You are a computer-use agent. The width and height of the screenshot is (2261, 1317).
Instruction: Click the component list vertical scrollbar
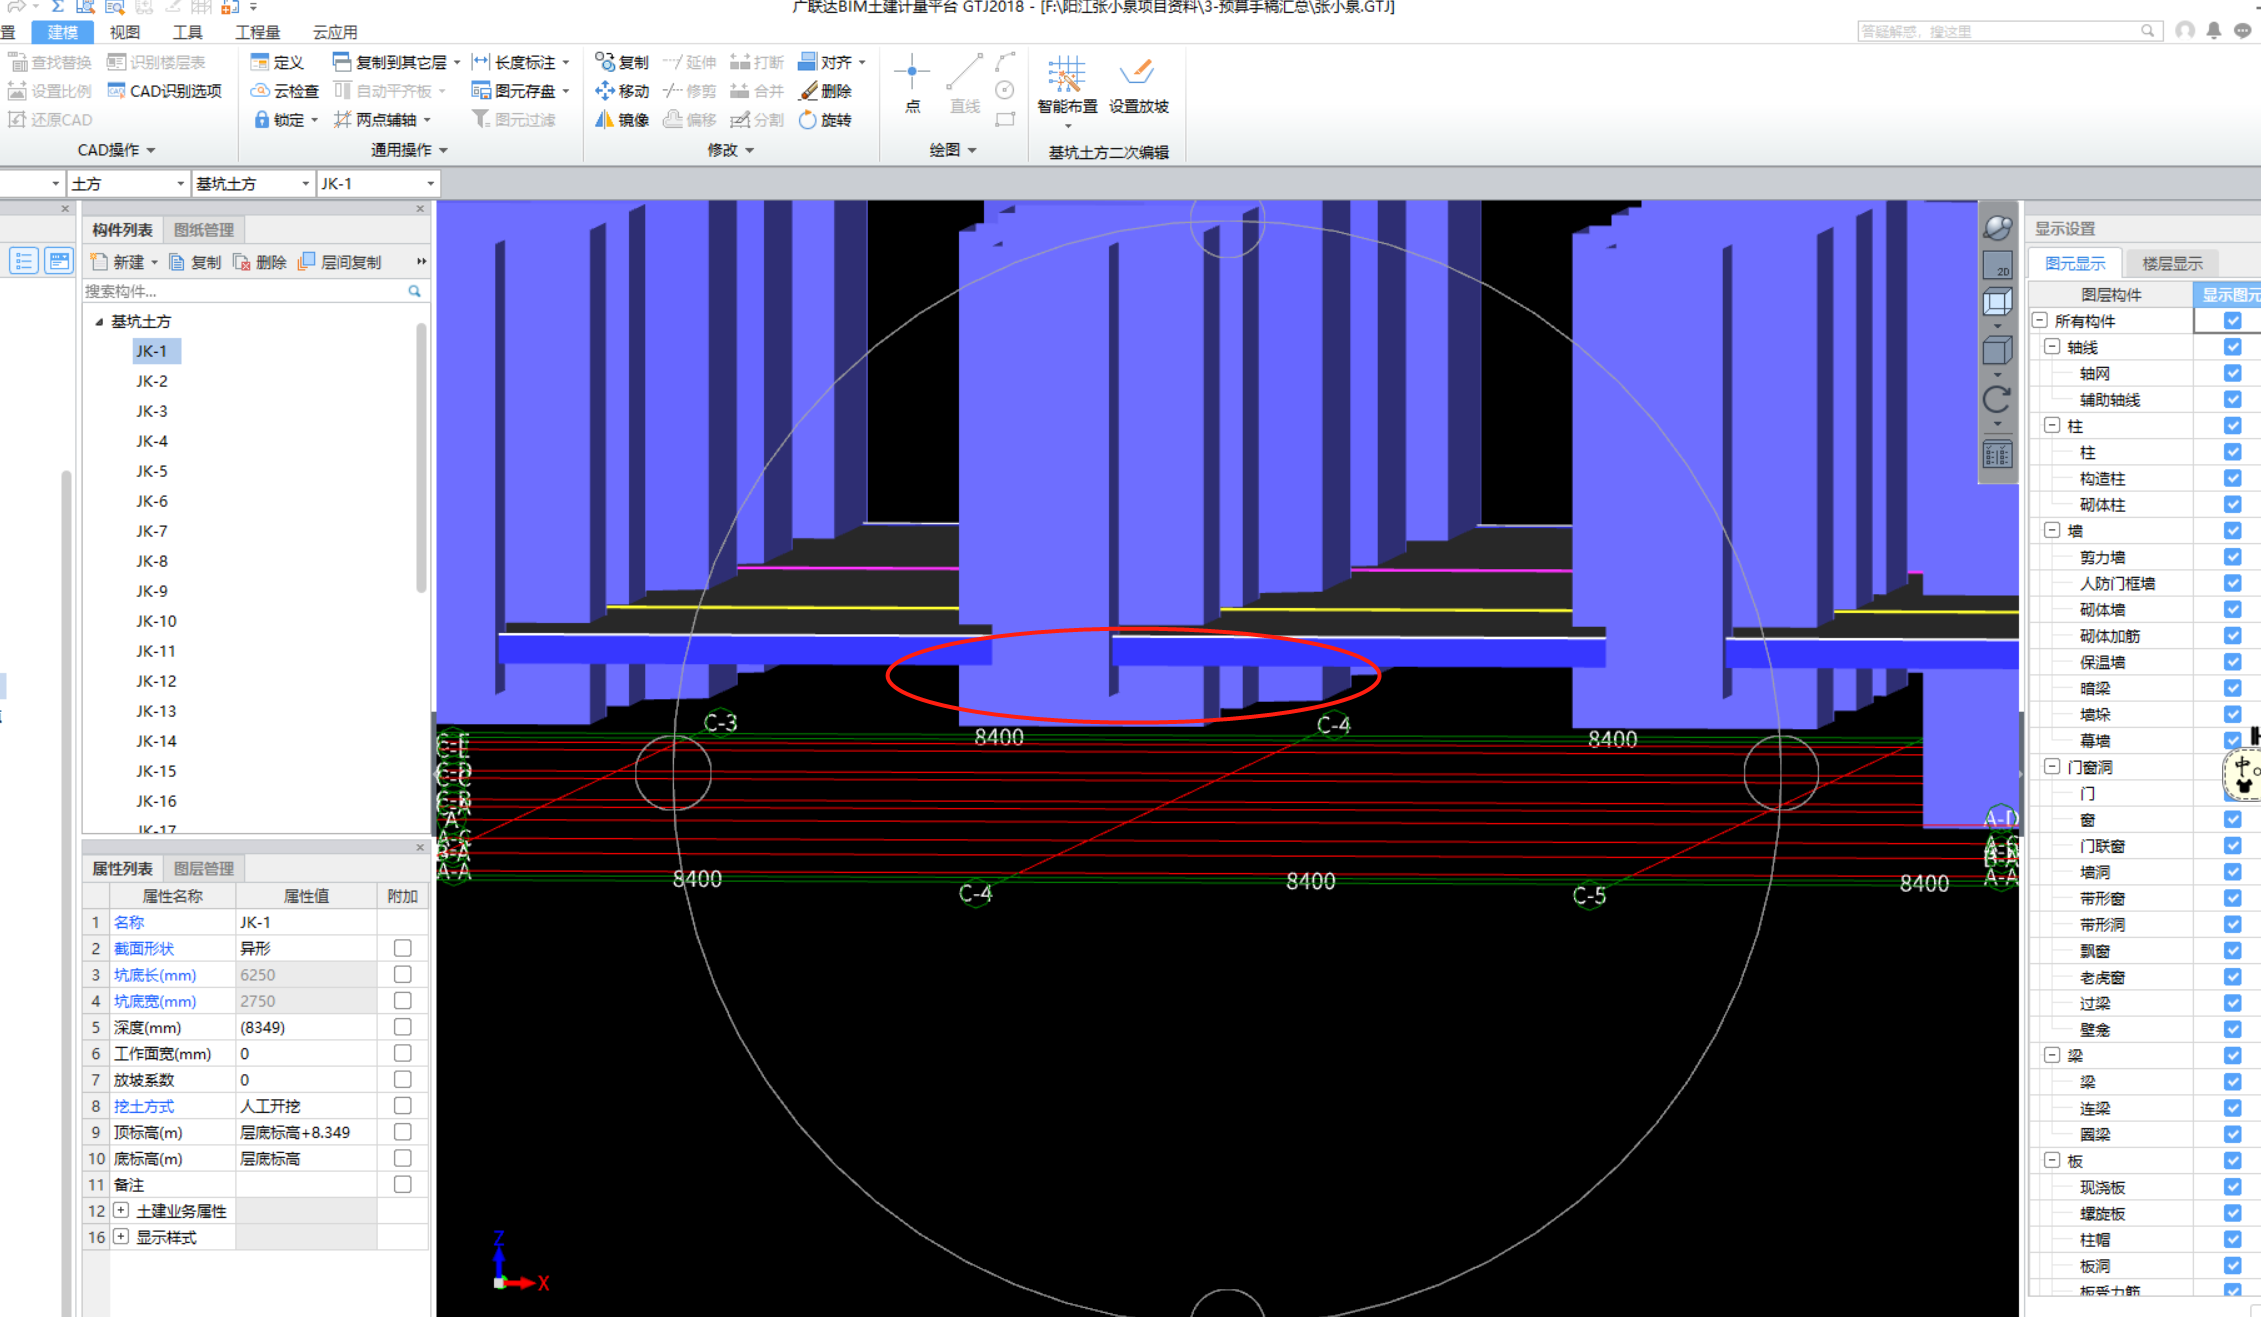[421, 458]
